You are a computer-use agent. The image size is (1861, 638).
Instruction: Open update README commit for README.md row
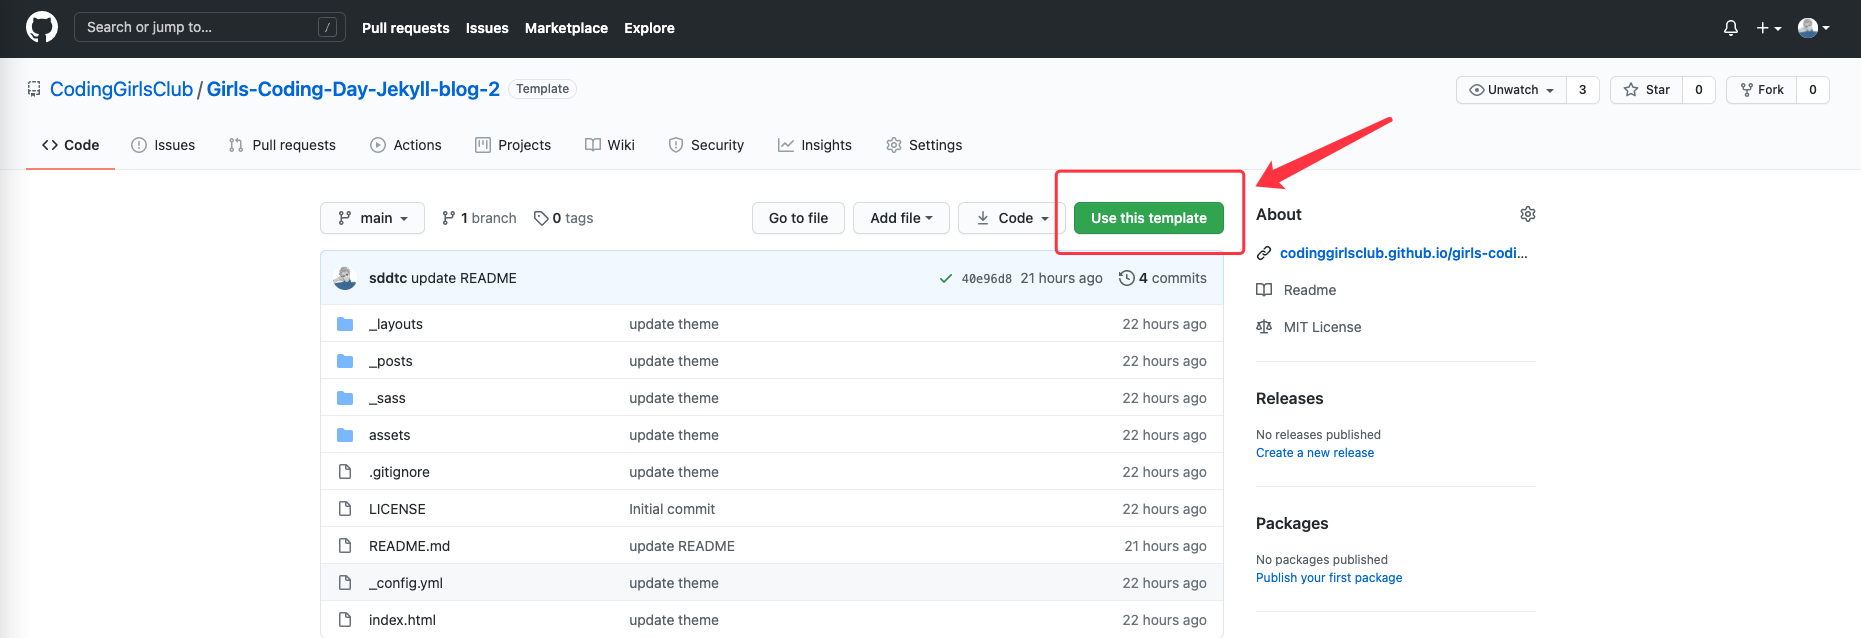click(x=682, y=546)
